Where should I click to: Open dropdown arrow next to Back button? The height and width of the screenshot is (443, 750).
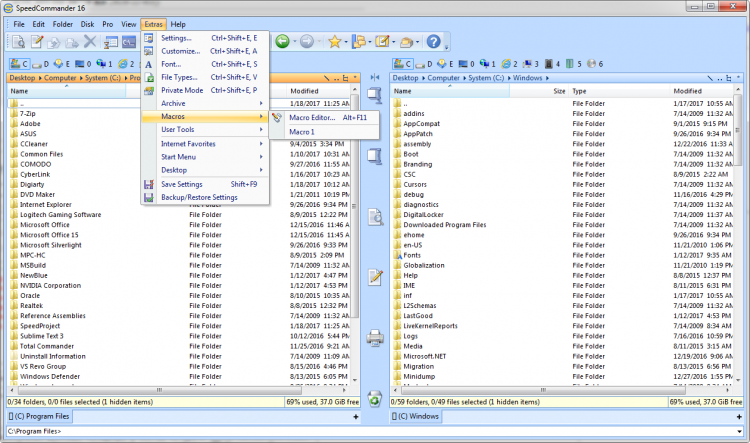click(294, 42)
